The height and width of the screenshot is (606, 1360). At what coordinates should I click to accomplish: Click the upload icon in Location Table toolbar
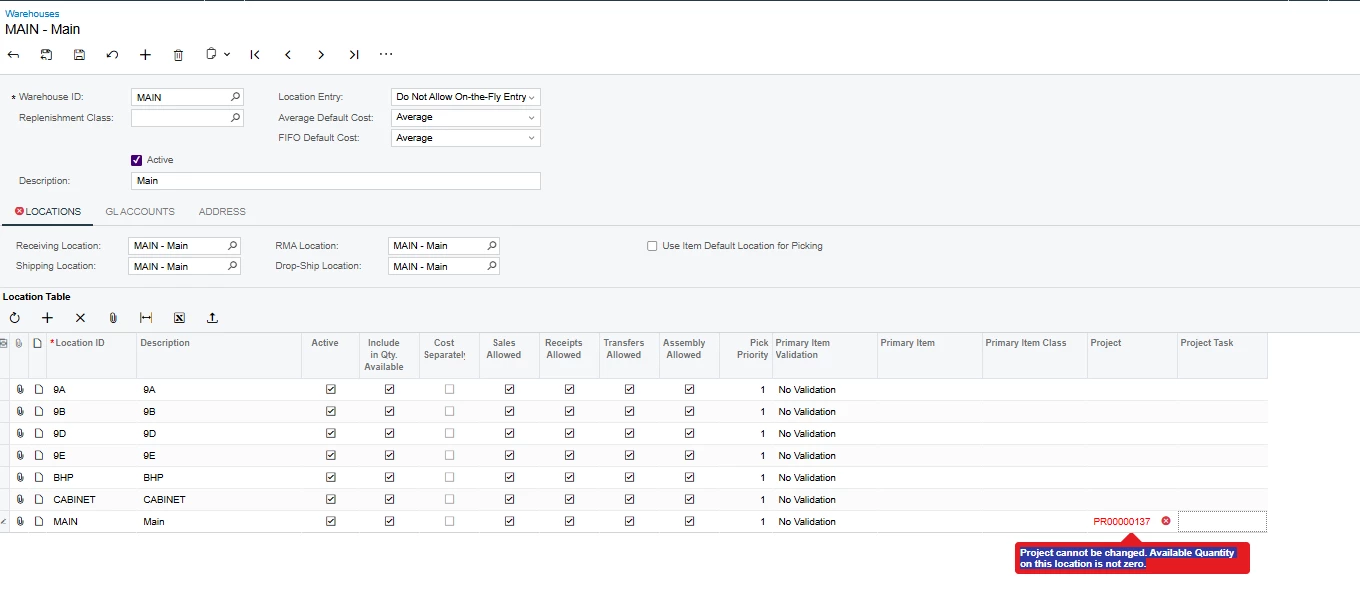tap(212, 318)
